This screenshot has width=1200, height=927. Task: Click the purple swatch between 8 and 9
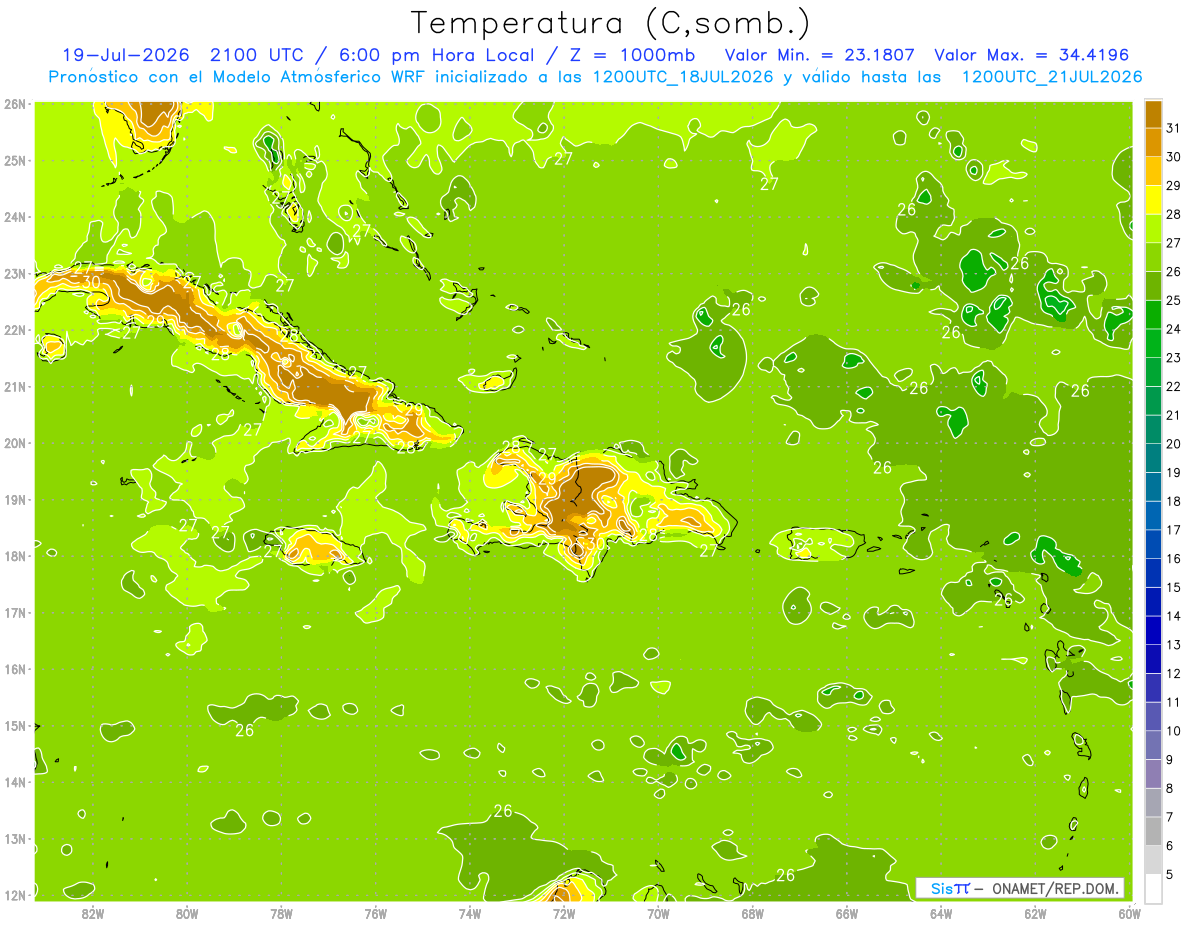tap(1153, 773)
